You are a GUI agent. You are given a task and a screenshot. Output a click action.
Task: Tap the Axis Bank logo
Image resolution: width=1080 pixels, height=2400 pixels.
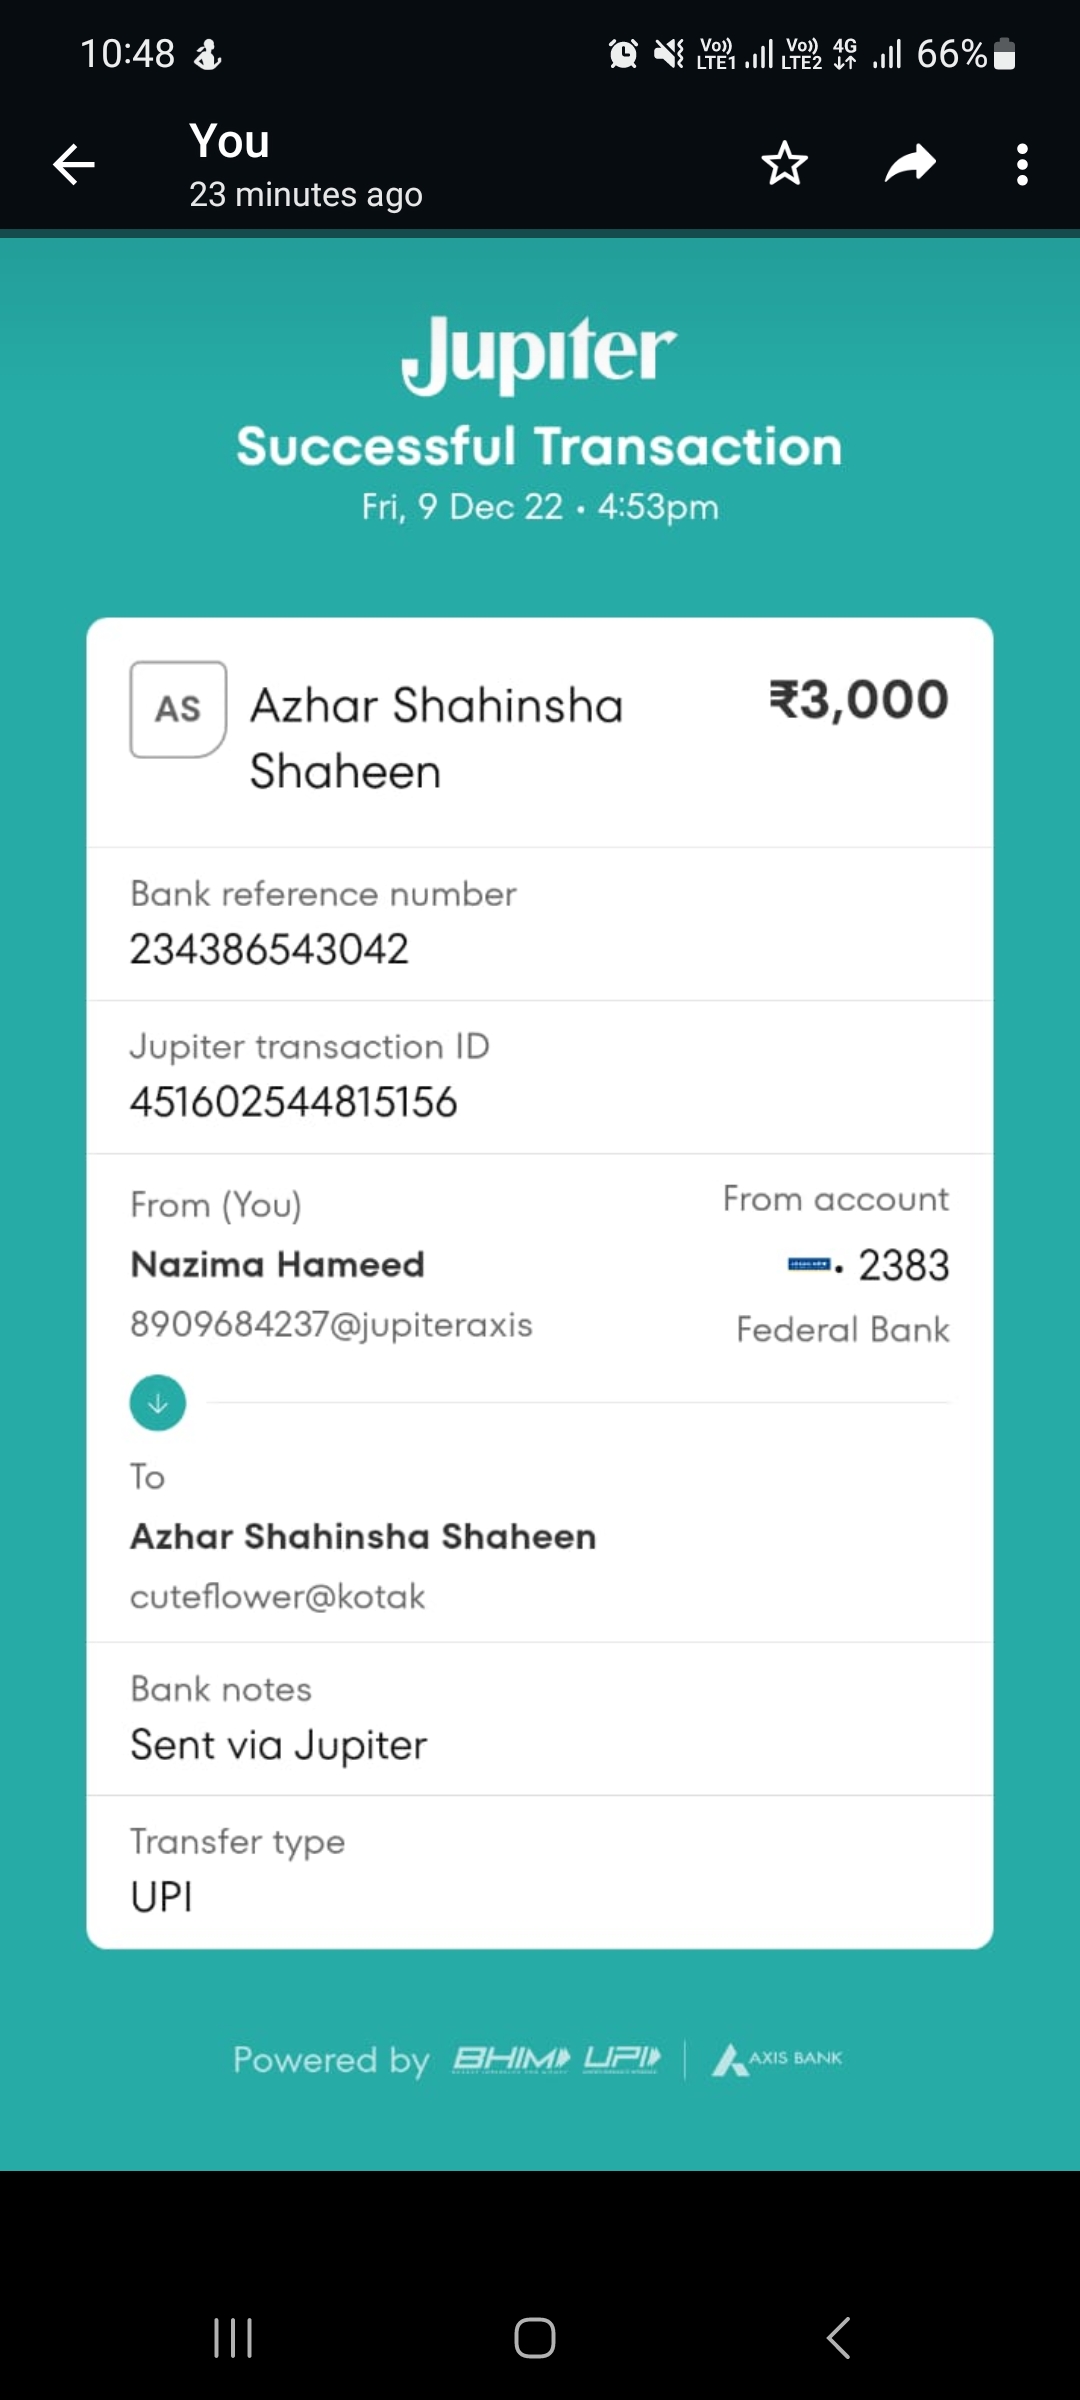click(777, 2059)
